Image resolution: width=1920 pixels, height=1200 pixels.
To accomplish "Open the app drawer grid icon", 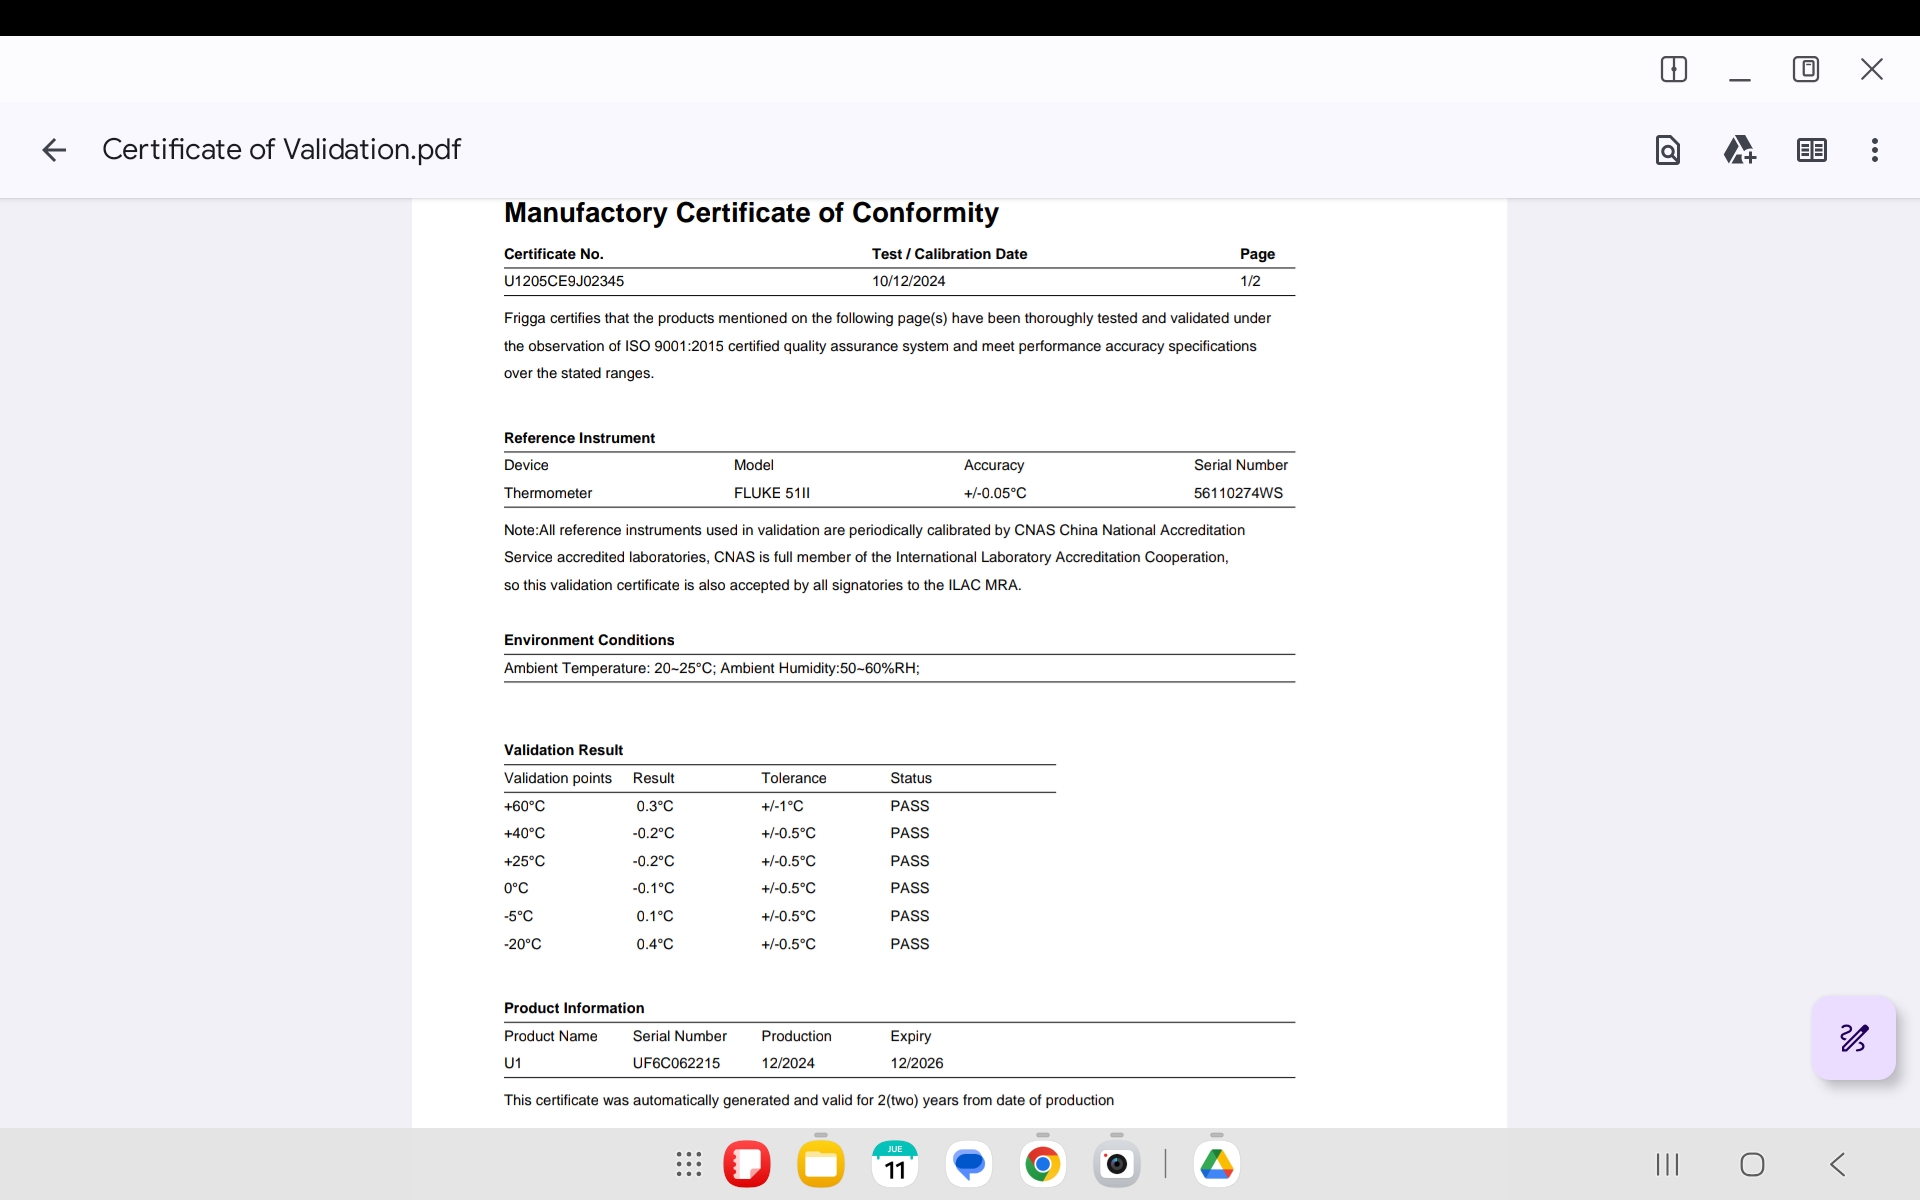I will click(x=688, y=1164).
